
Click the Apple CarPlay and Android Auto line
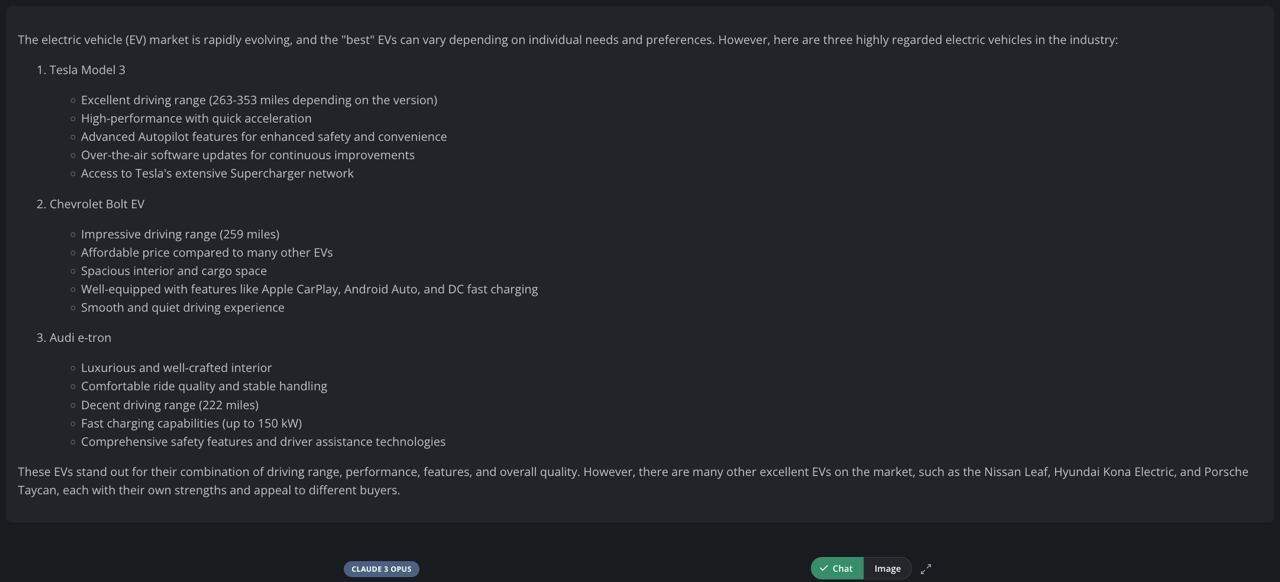309,289
